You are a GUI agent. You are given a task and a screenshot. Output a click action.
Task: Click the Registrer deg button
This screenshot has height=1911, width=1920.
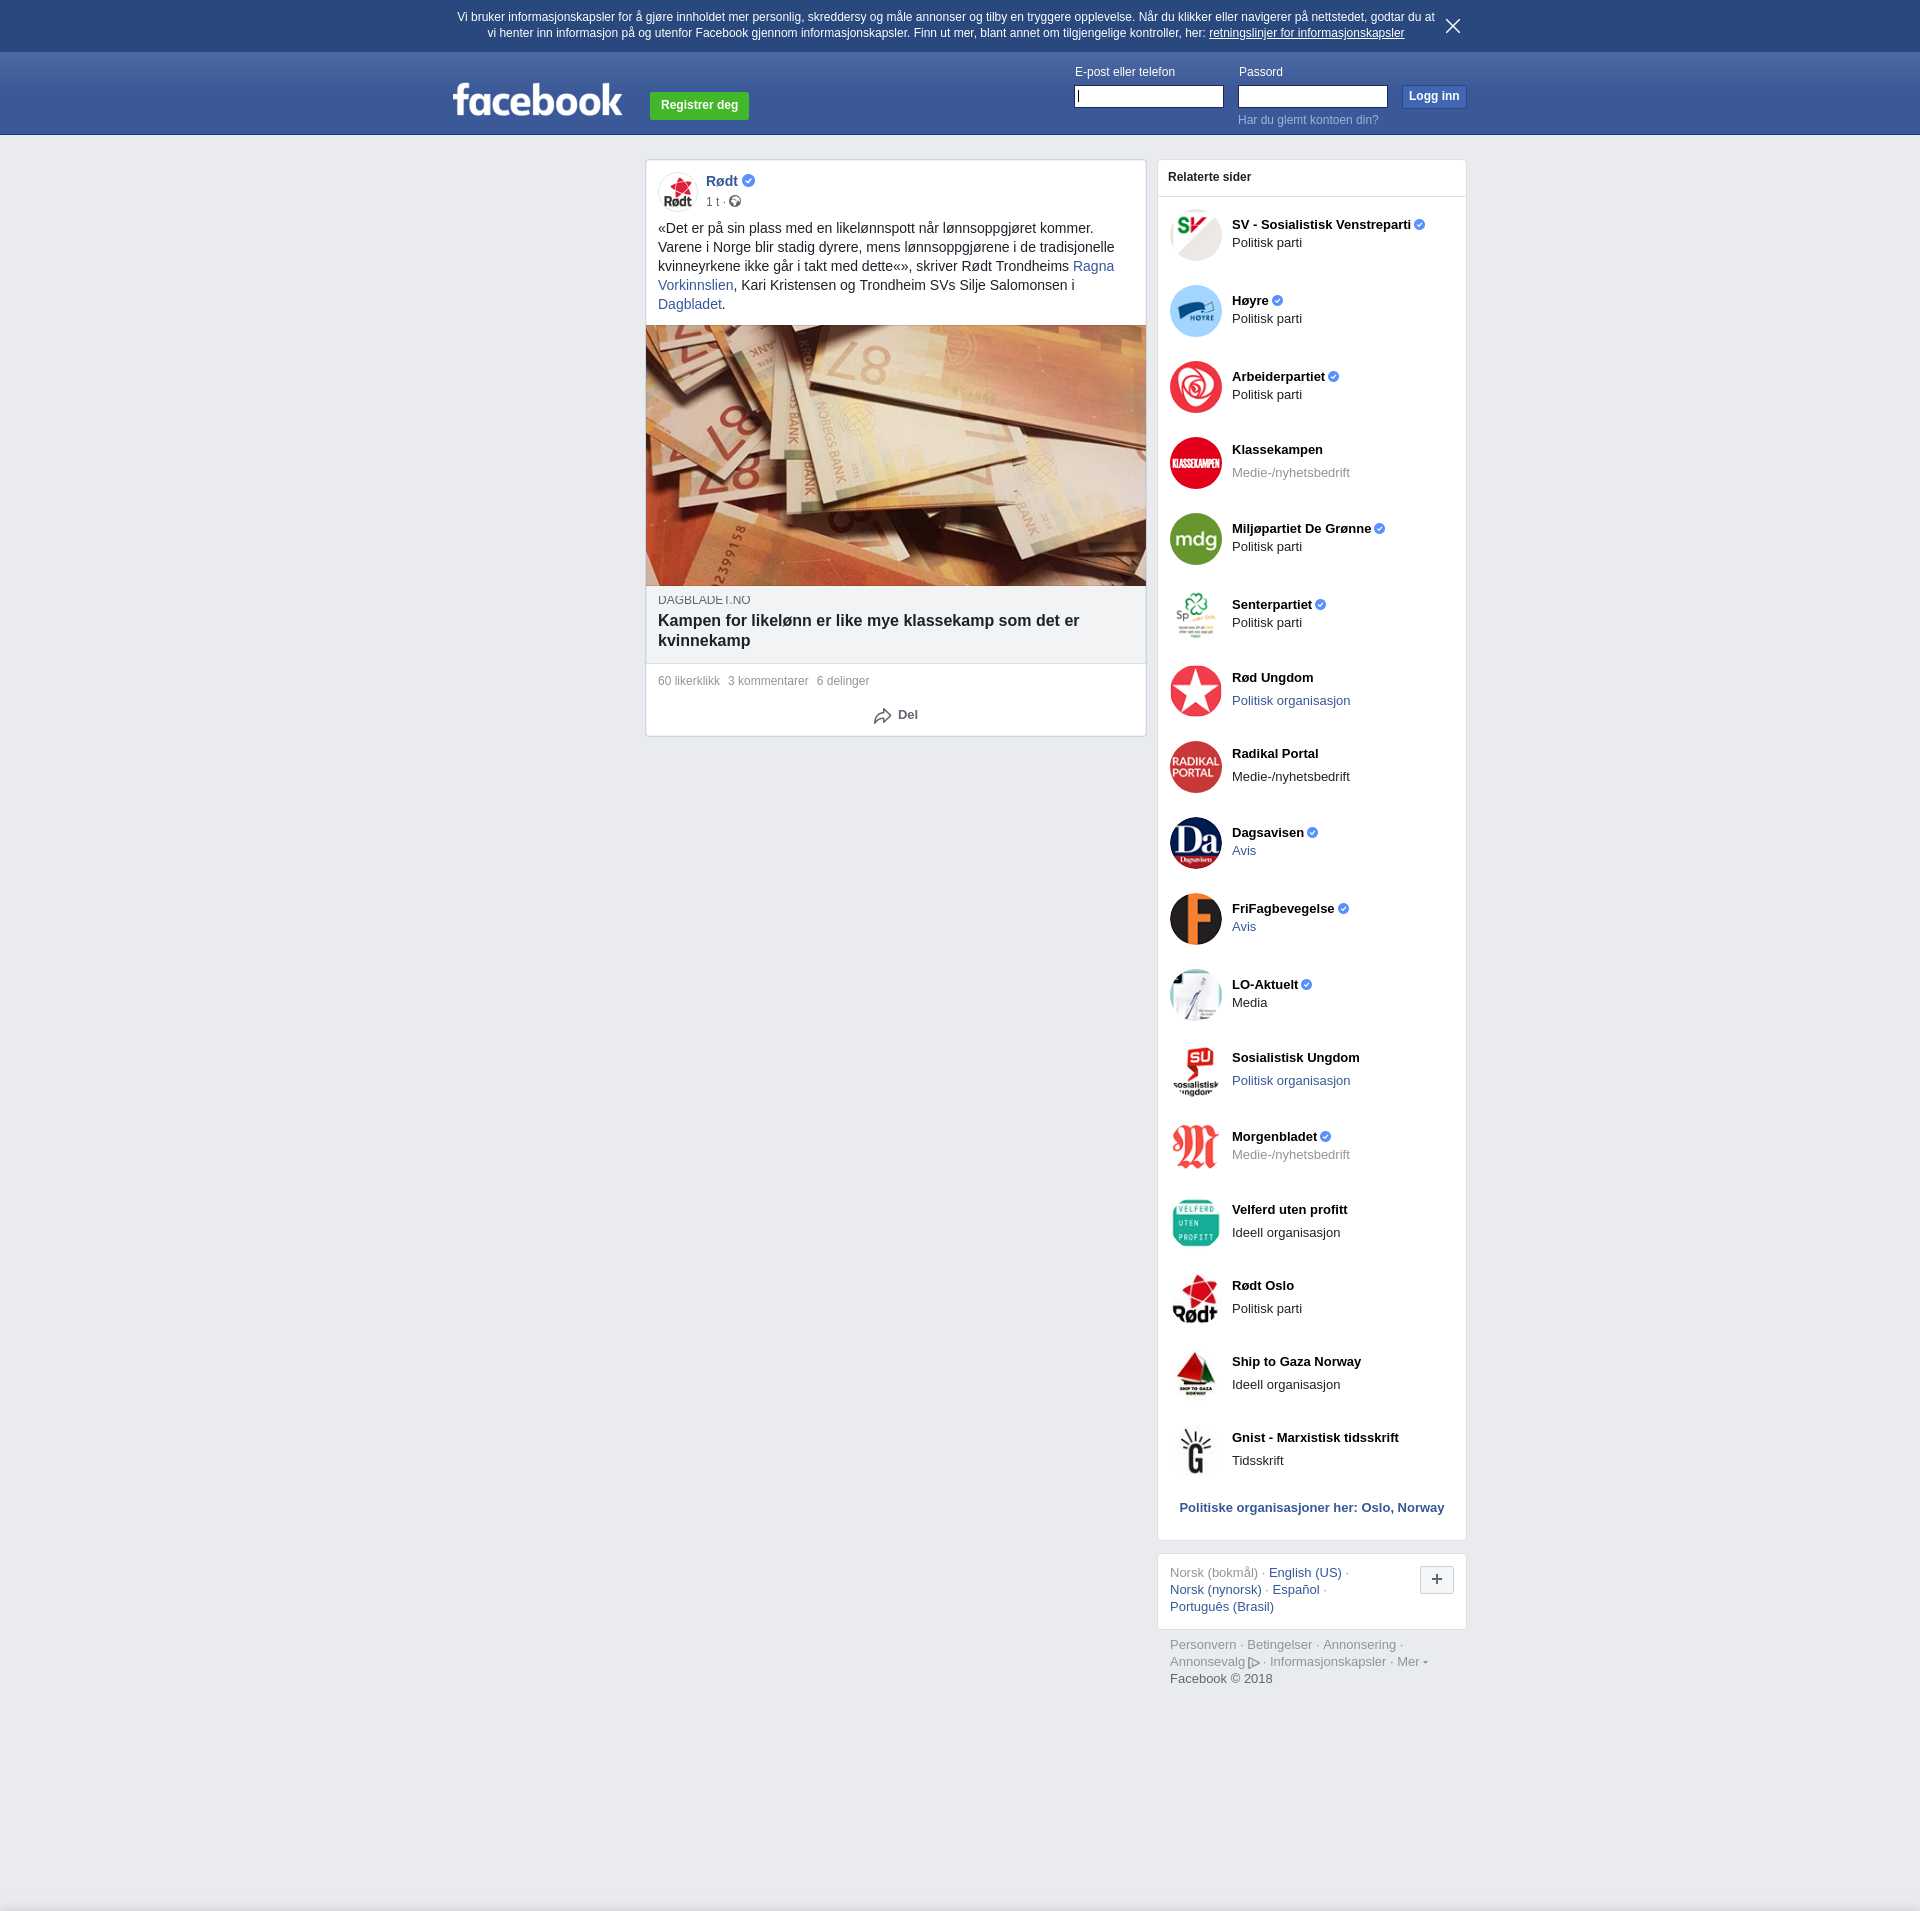pos(699,105)
